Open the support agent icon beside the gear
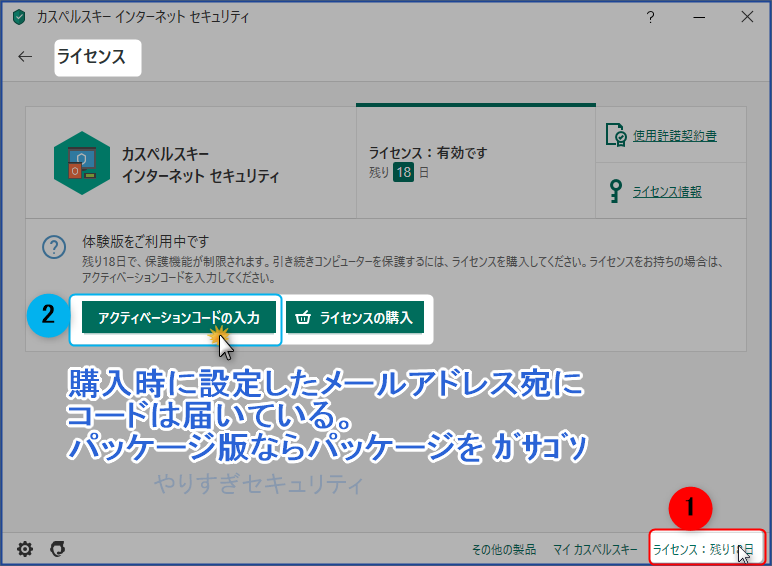This screenshot has height=566, width=772. (58, 549)
